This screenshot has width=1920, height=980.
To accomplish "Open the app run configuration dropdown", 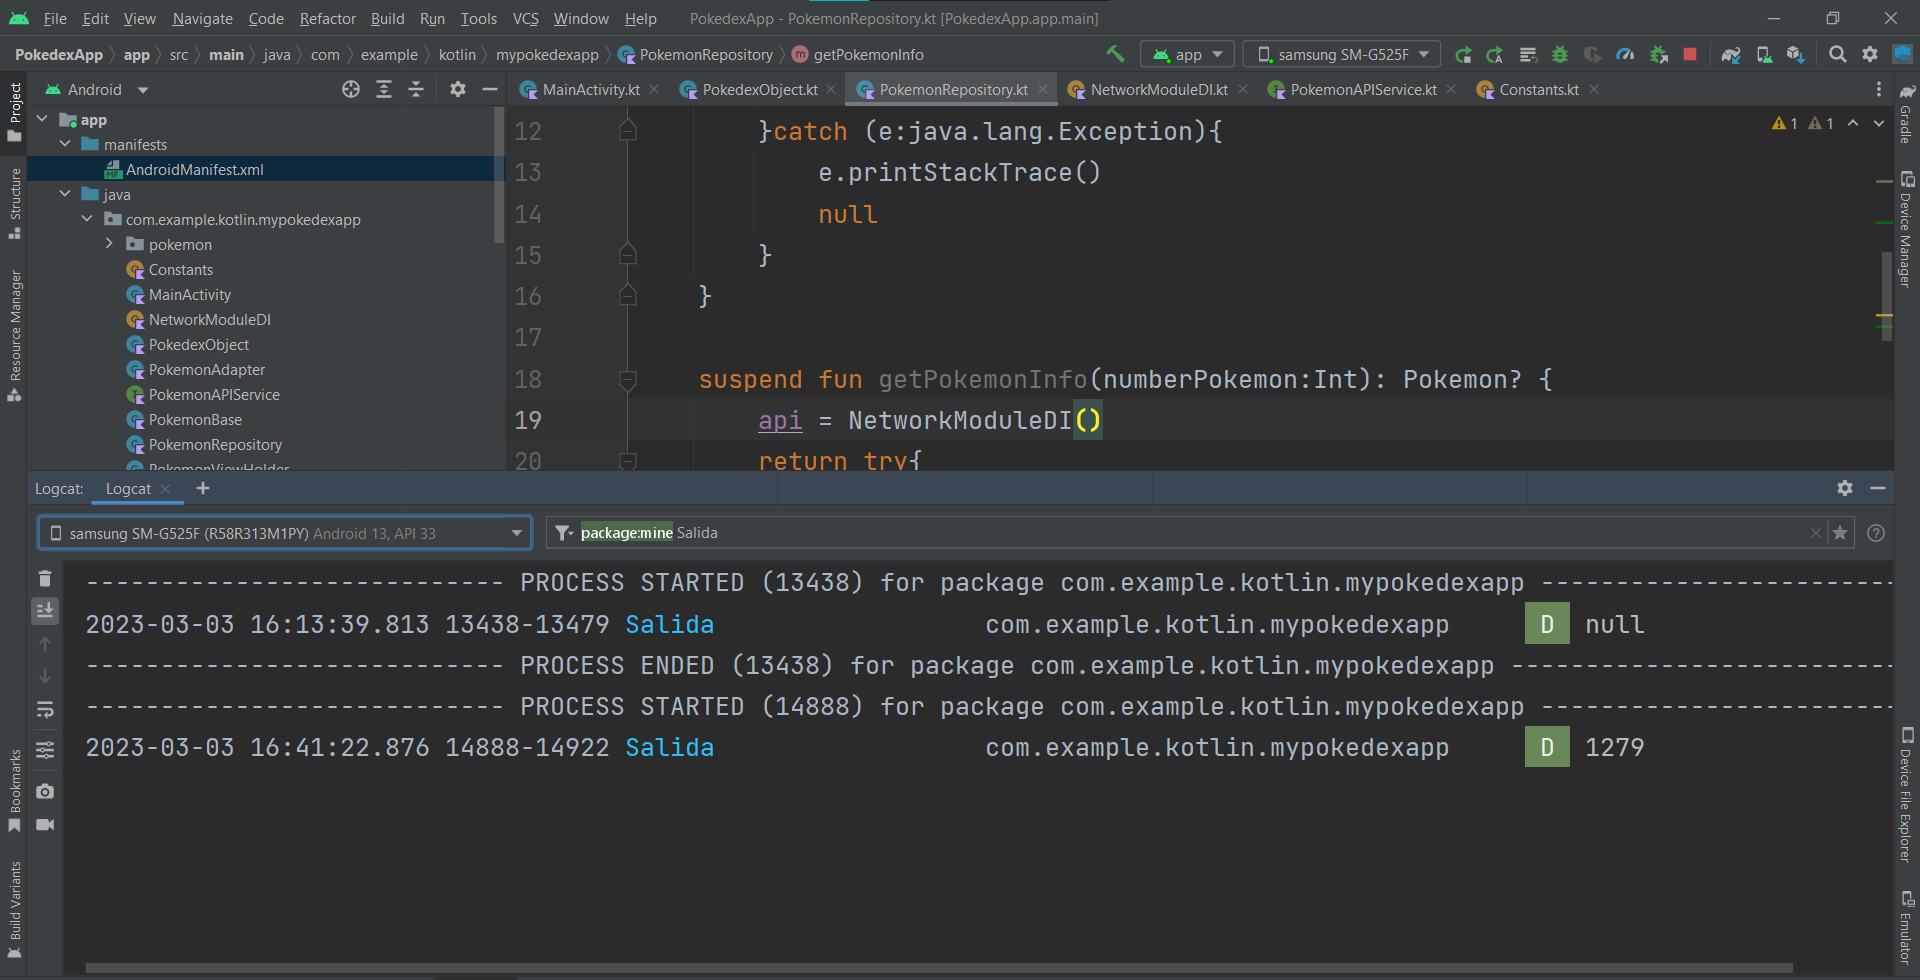I will [1187, 55].
